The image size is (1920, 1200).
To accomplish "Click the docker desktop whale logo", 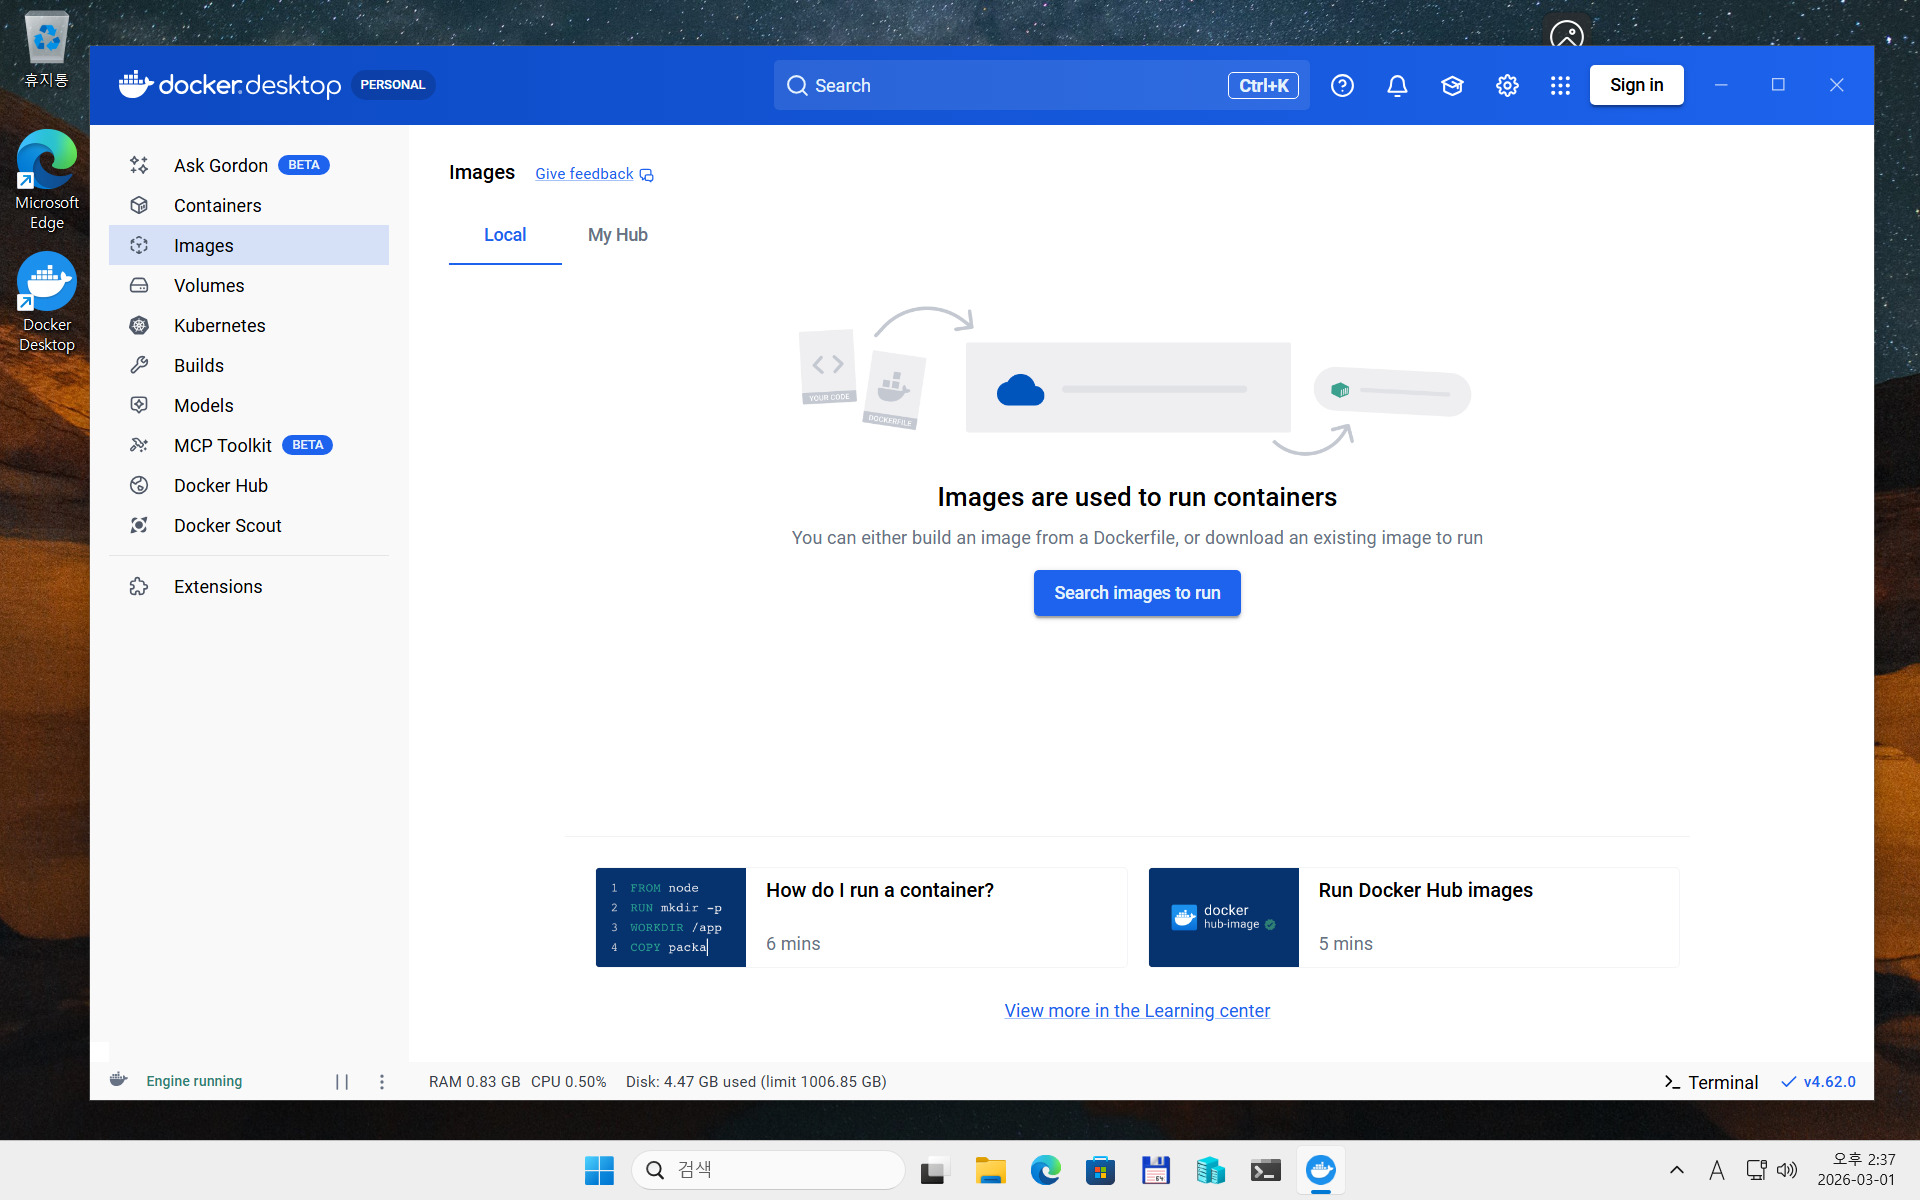I will (135, 84).
